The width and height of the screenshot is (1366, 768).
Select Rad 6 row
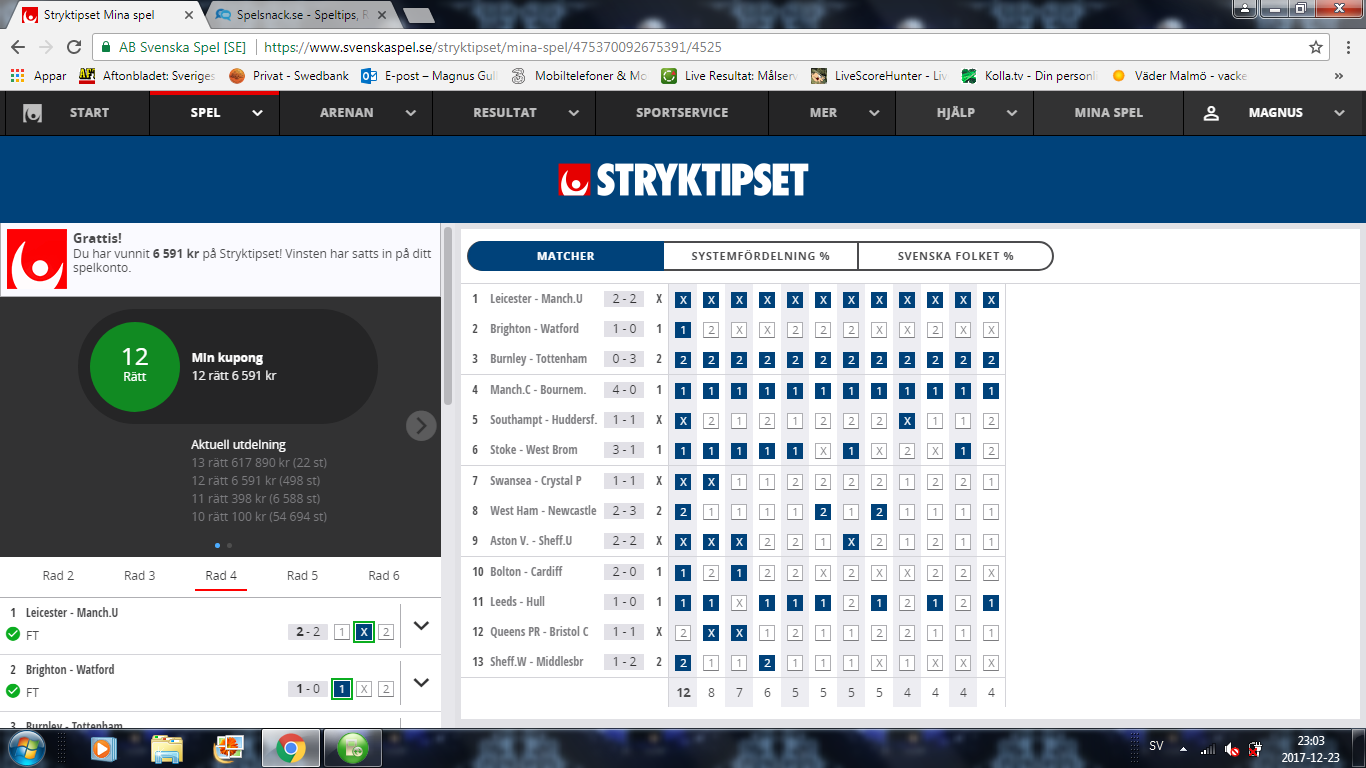[x=383, y=575]
